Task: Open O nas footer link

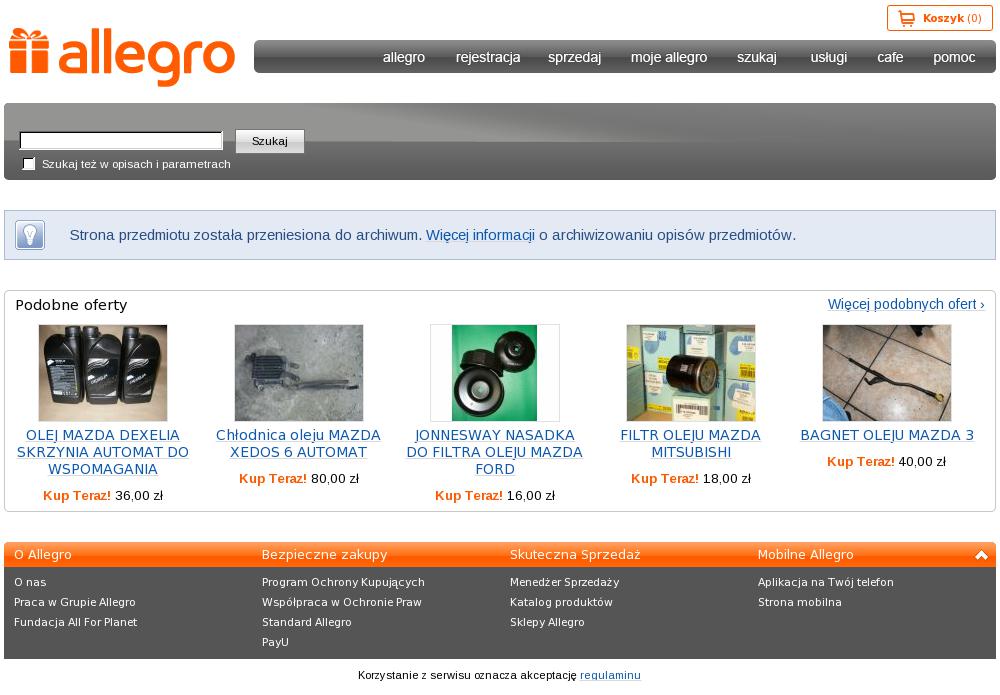Action: (x=30, y=582)
